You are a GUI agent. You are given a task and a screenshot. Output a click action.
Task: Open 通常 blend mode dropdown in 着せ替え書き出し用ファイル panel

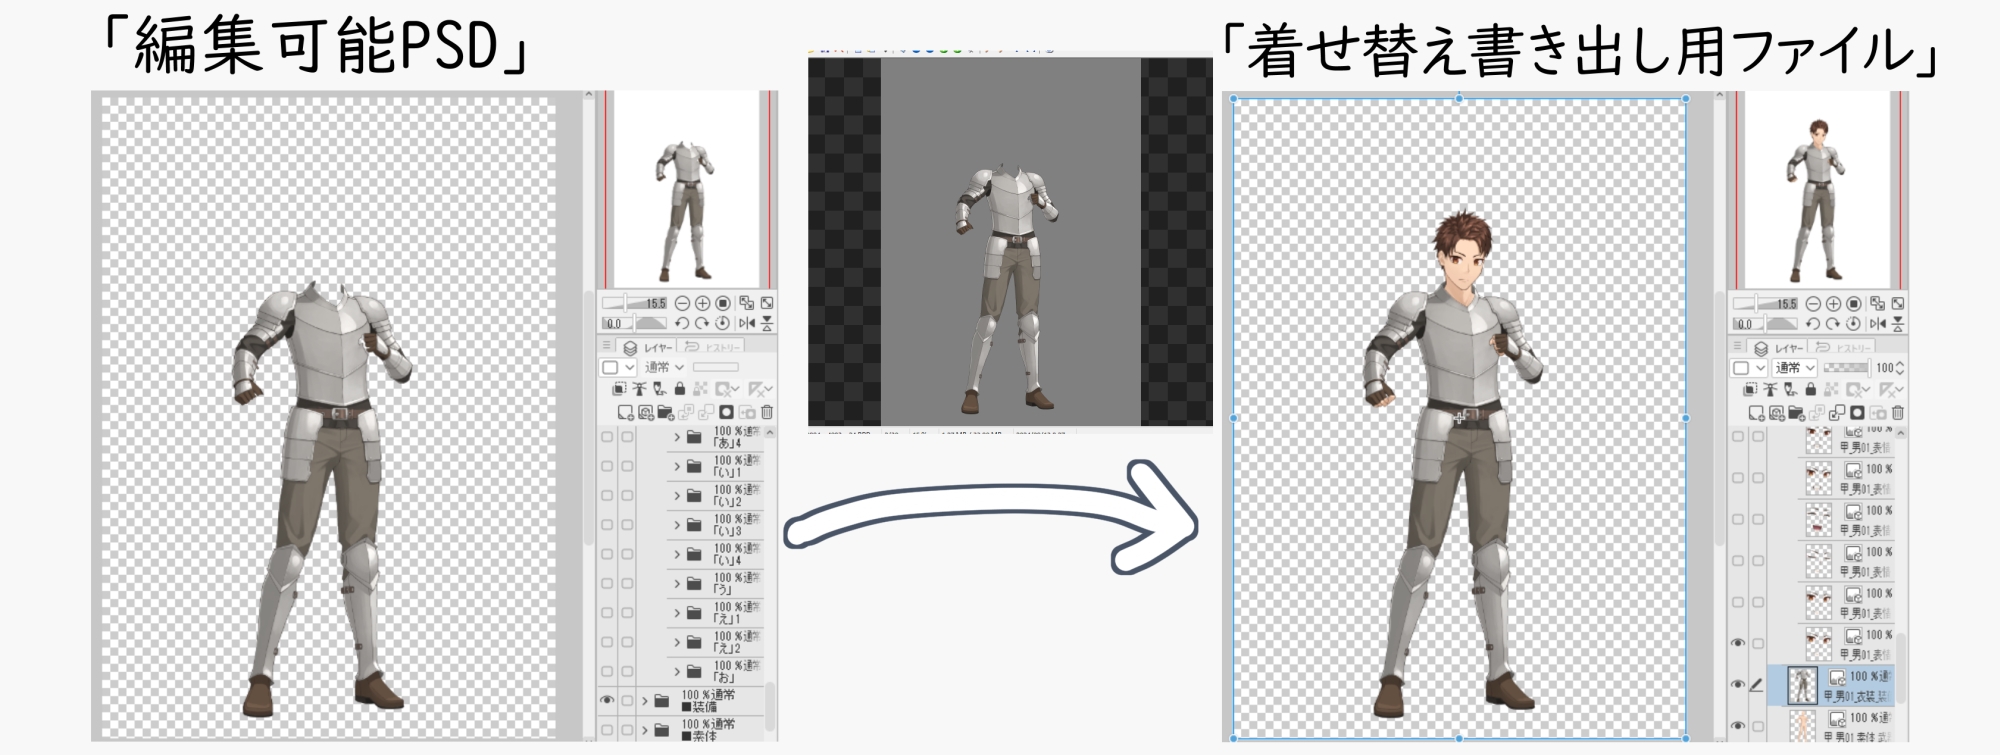(x=1797, y=368)
